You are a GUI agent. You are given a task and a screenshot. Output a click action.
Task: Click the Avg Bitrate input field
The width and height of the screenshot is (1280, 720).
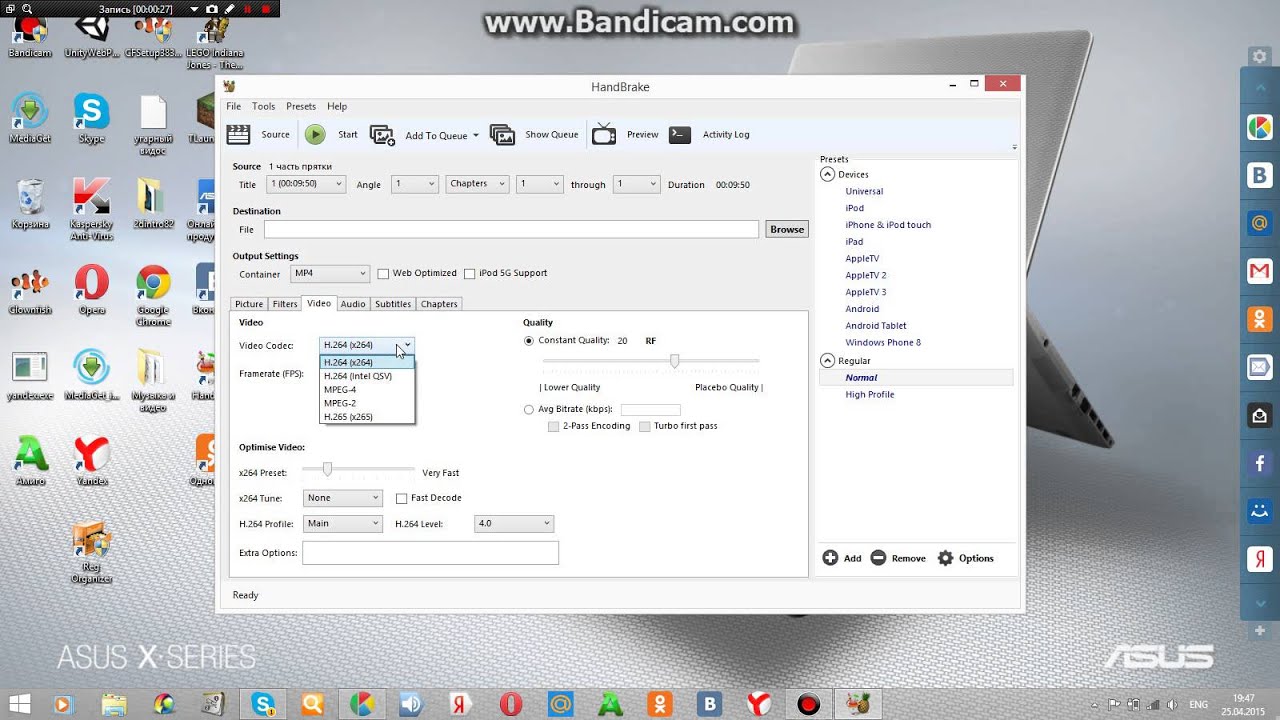point(650,409)
